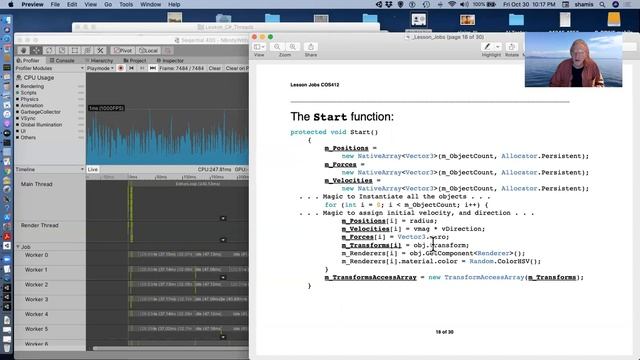Toggle Local handle rotation in Unity

(148, 50)
